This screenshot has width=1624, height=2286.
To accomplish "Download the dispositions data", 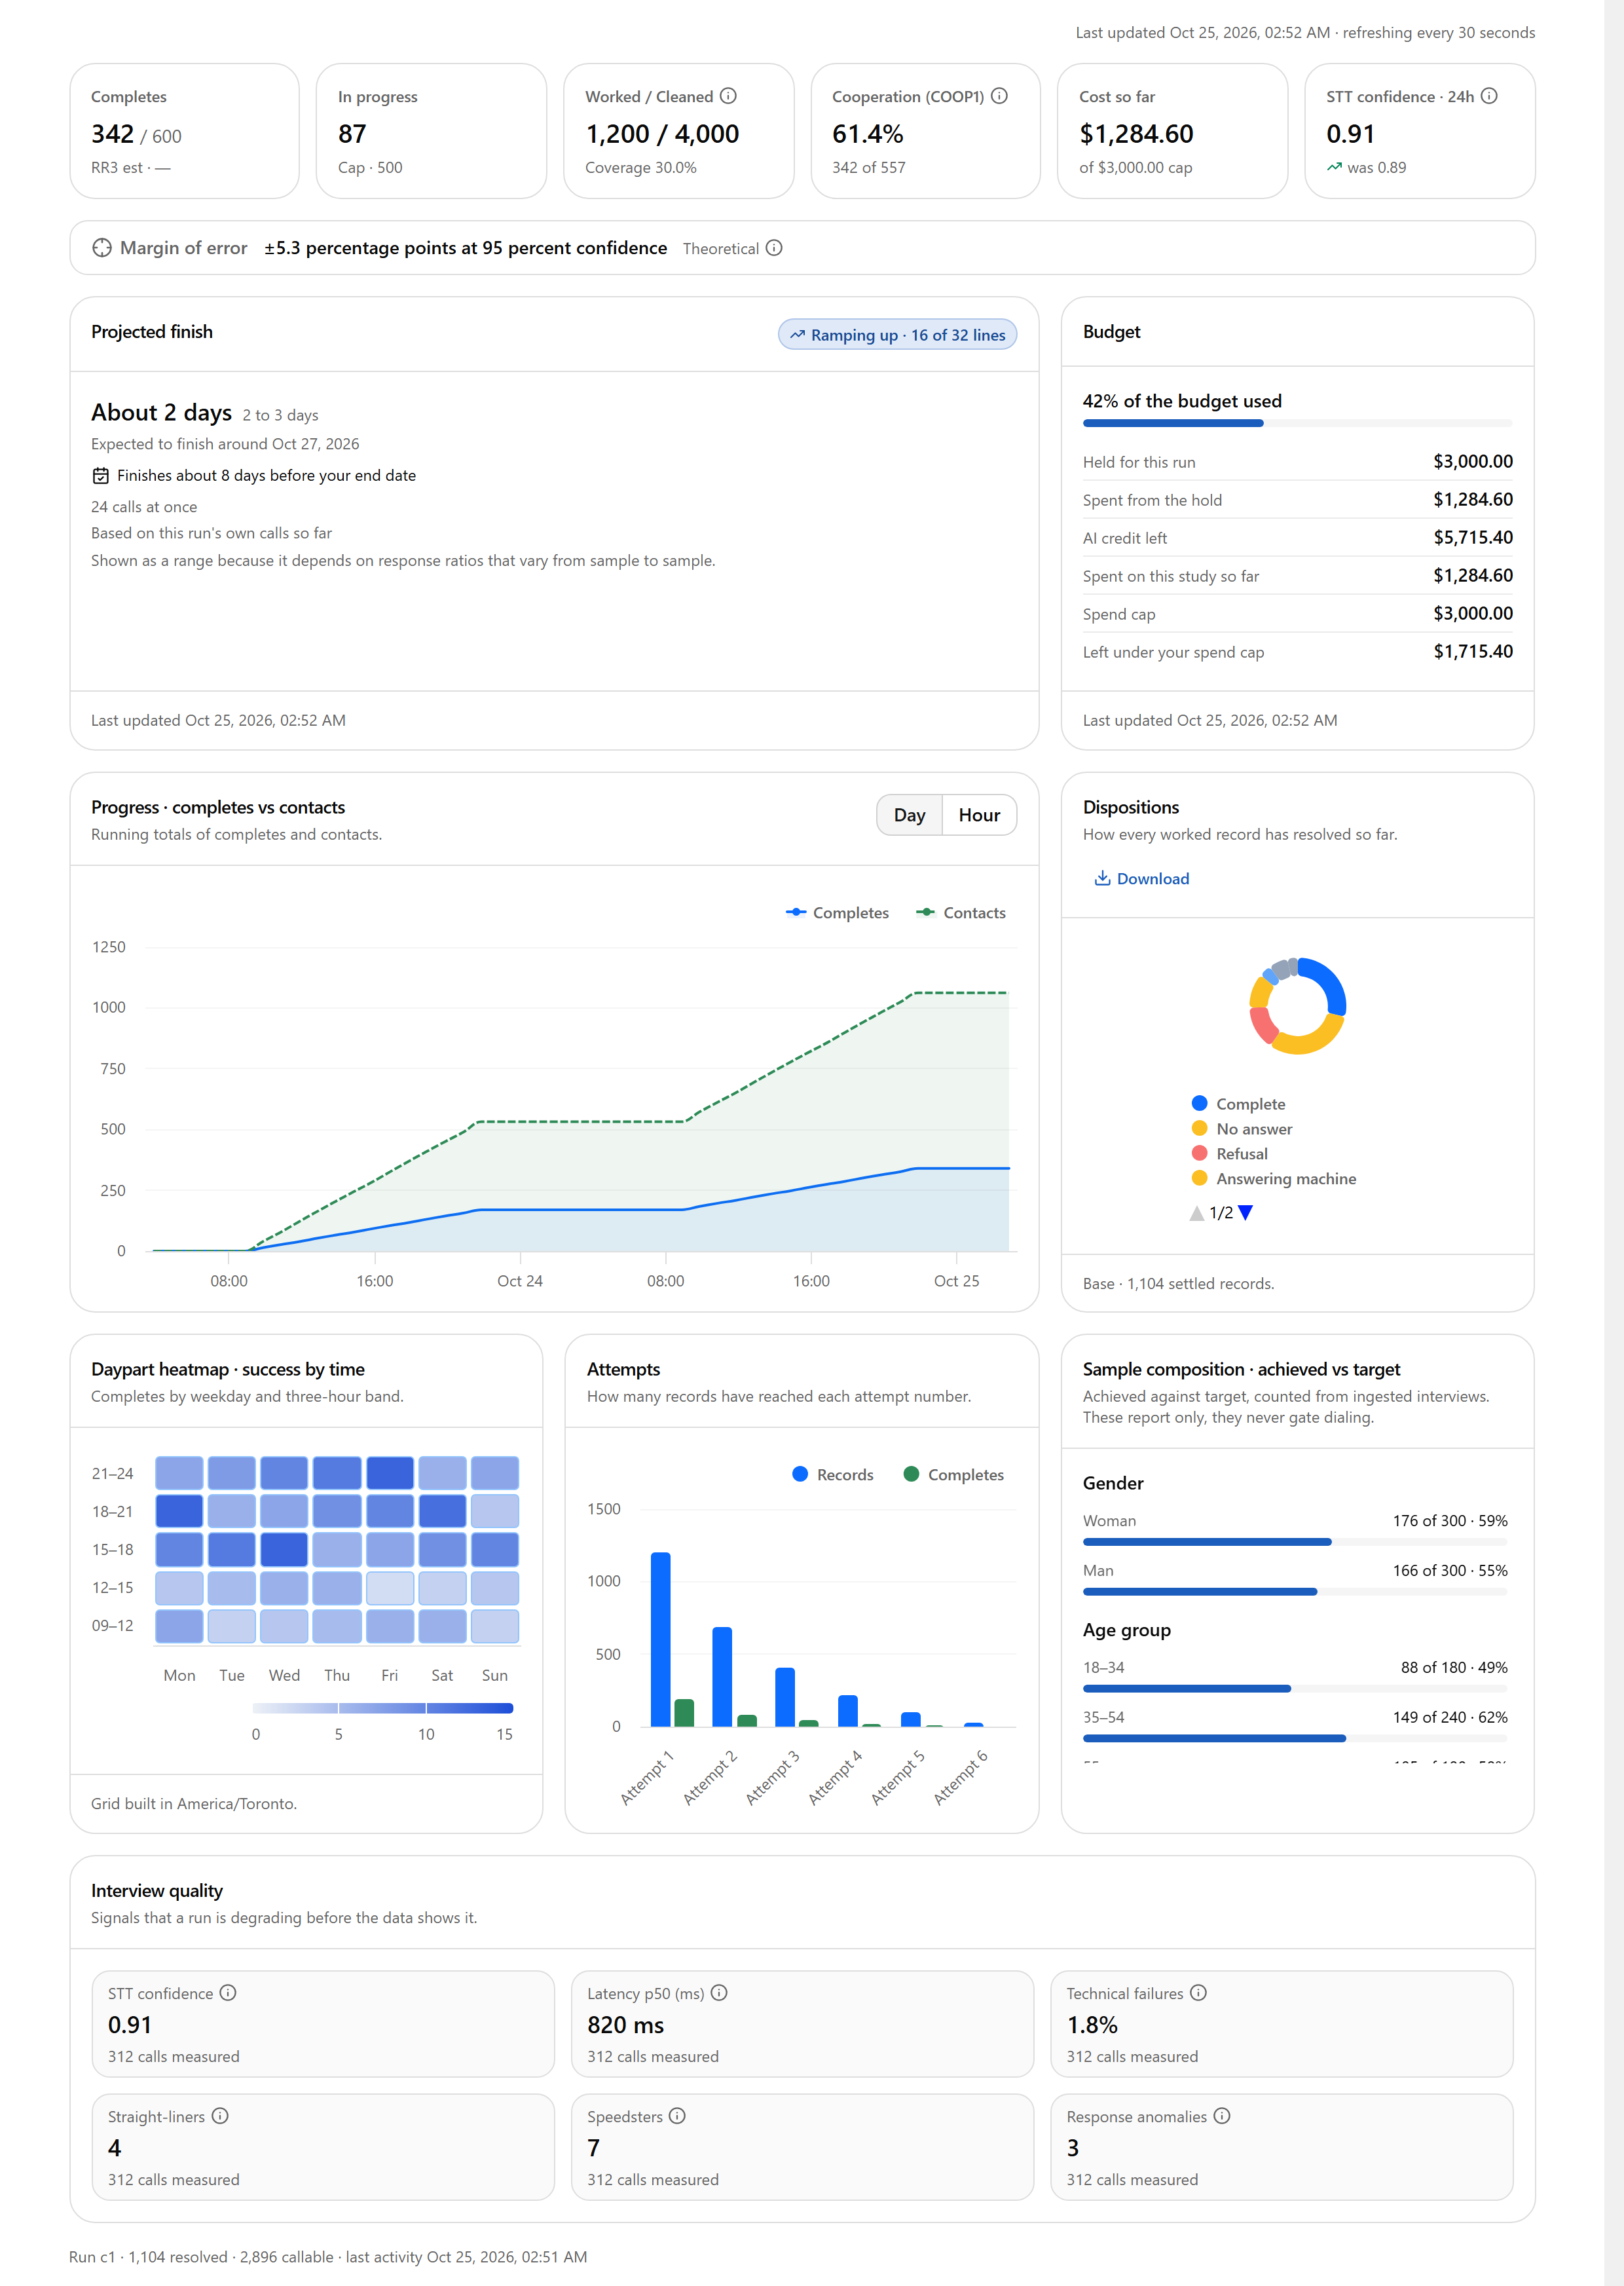I will [x=1141, y=878].
